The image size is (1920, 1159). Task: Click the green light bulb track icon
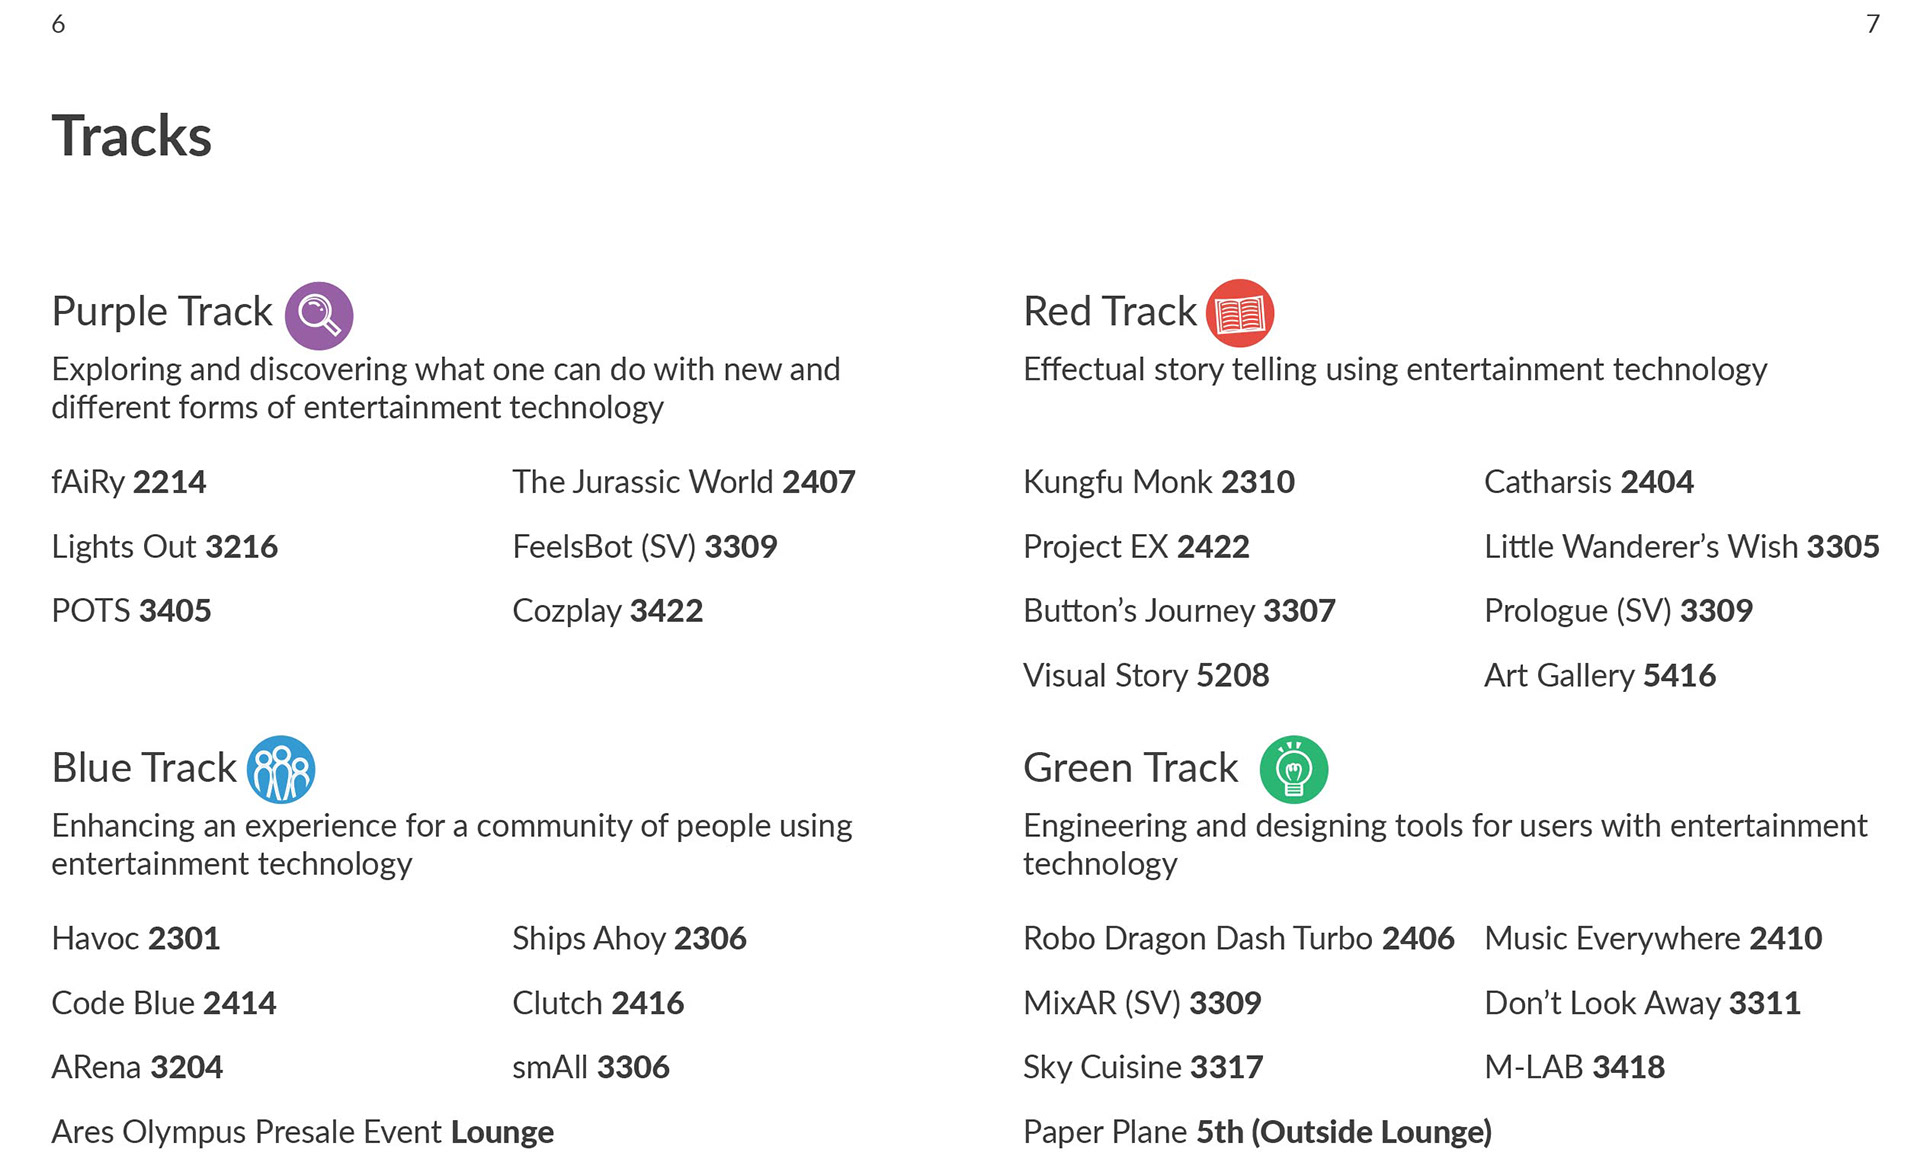tap(1294, 769)
